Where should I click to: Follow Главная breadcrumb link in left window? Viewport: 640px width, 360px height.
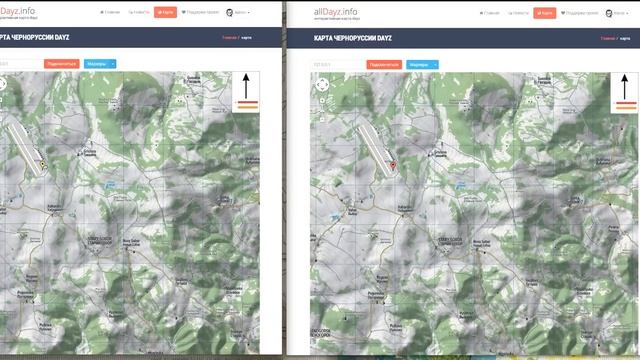(229, 38)
